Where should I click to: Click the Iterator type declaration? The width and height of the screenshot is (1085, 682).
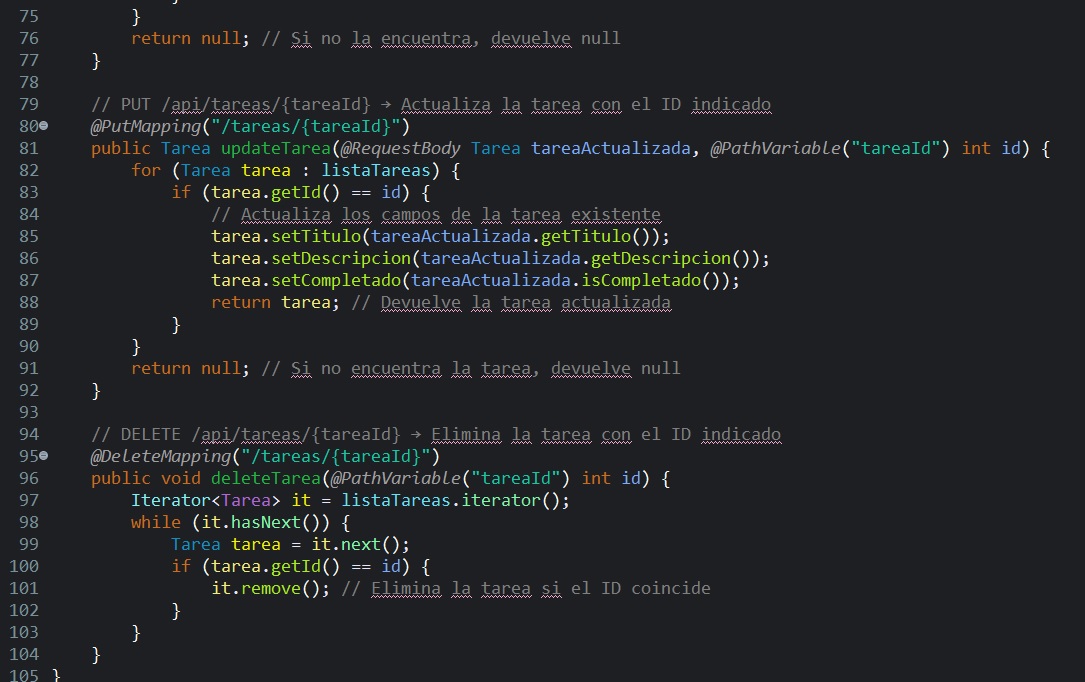pyautogui.click(x=170, y=501)
